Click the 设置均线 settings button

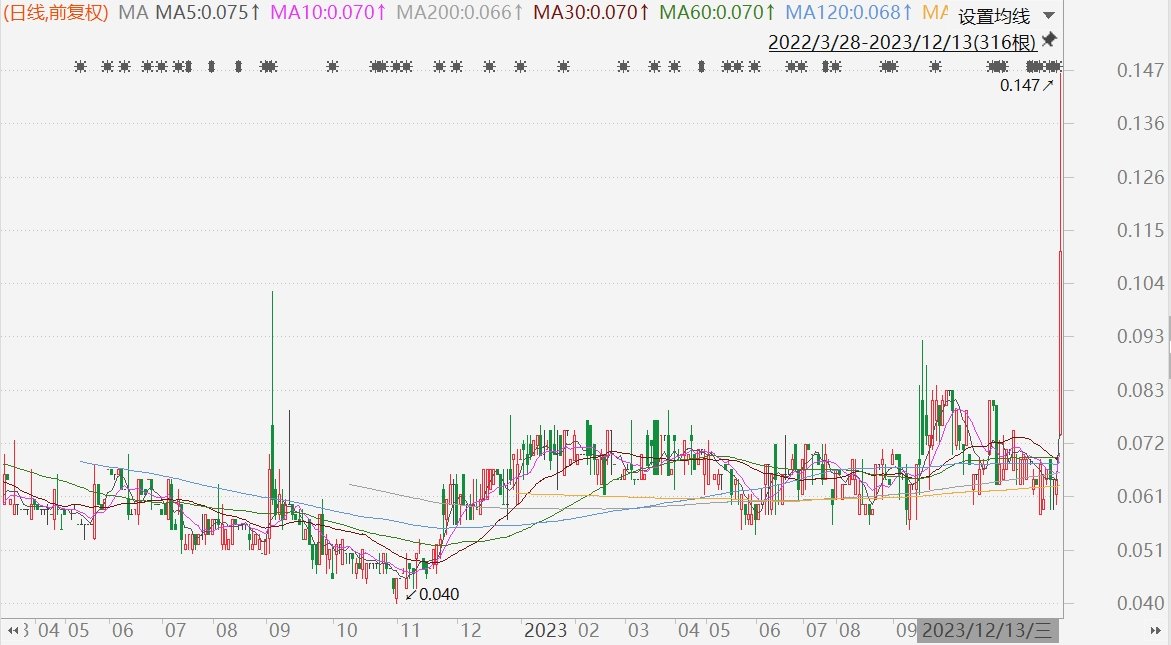point(993,16)
